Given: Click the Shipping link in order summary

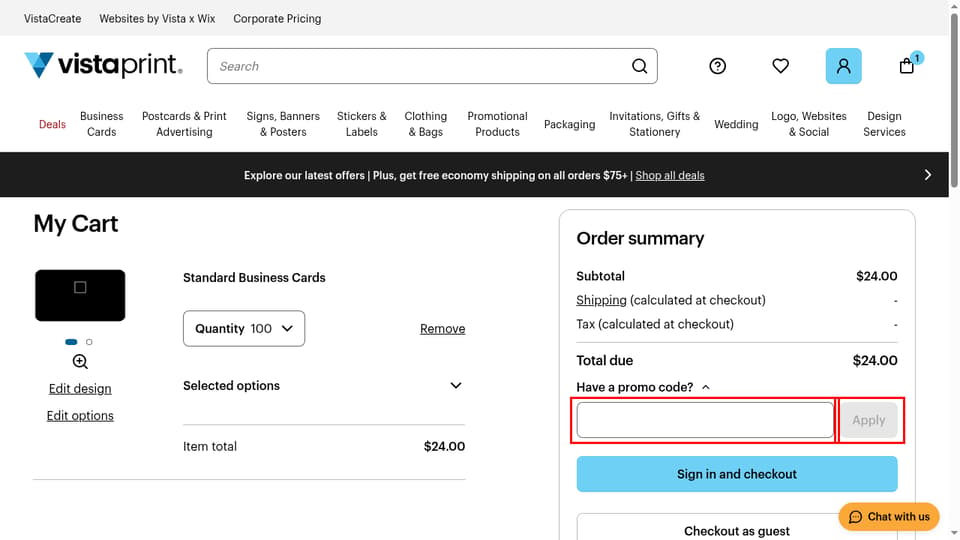Looking at the screenshot, I should point(601,300).
